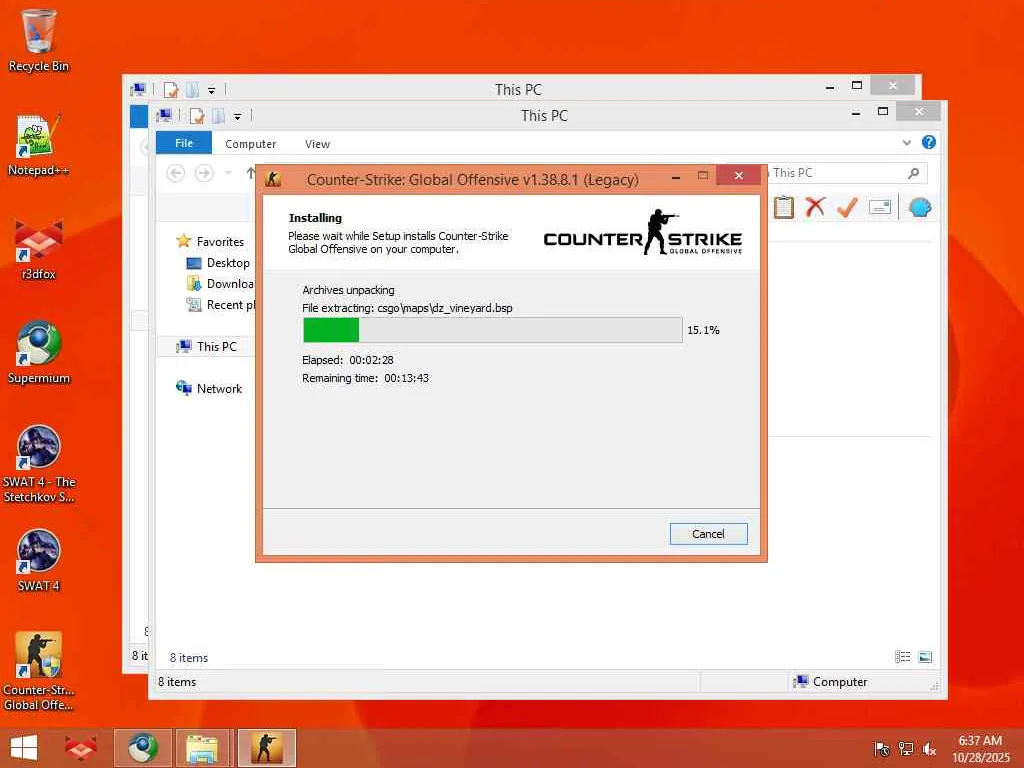Click the muted volume tray icon
Image resolution: width=1024 pixels, height=768 pixels.
929,749
